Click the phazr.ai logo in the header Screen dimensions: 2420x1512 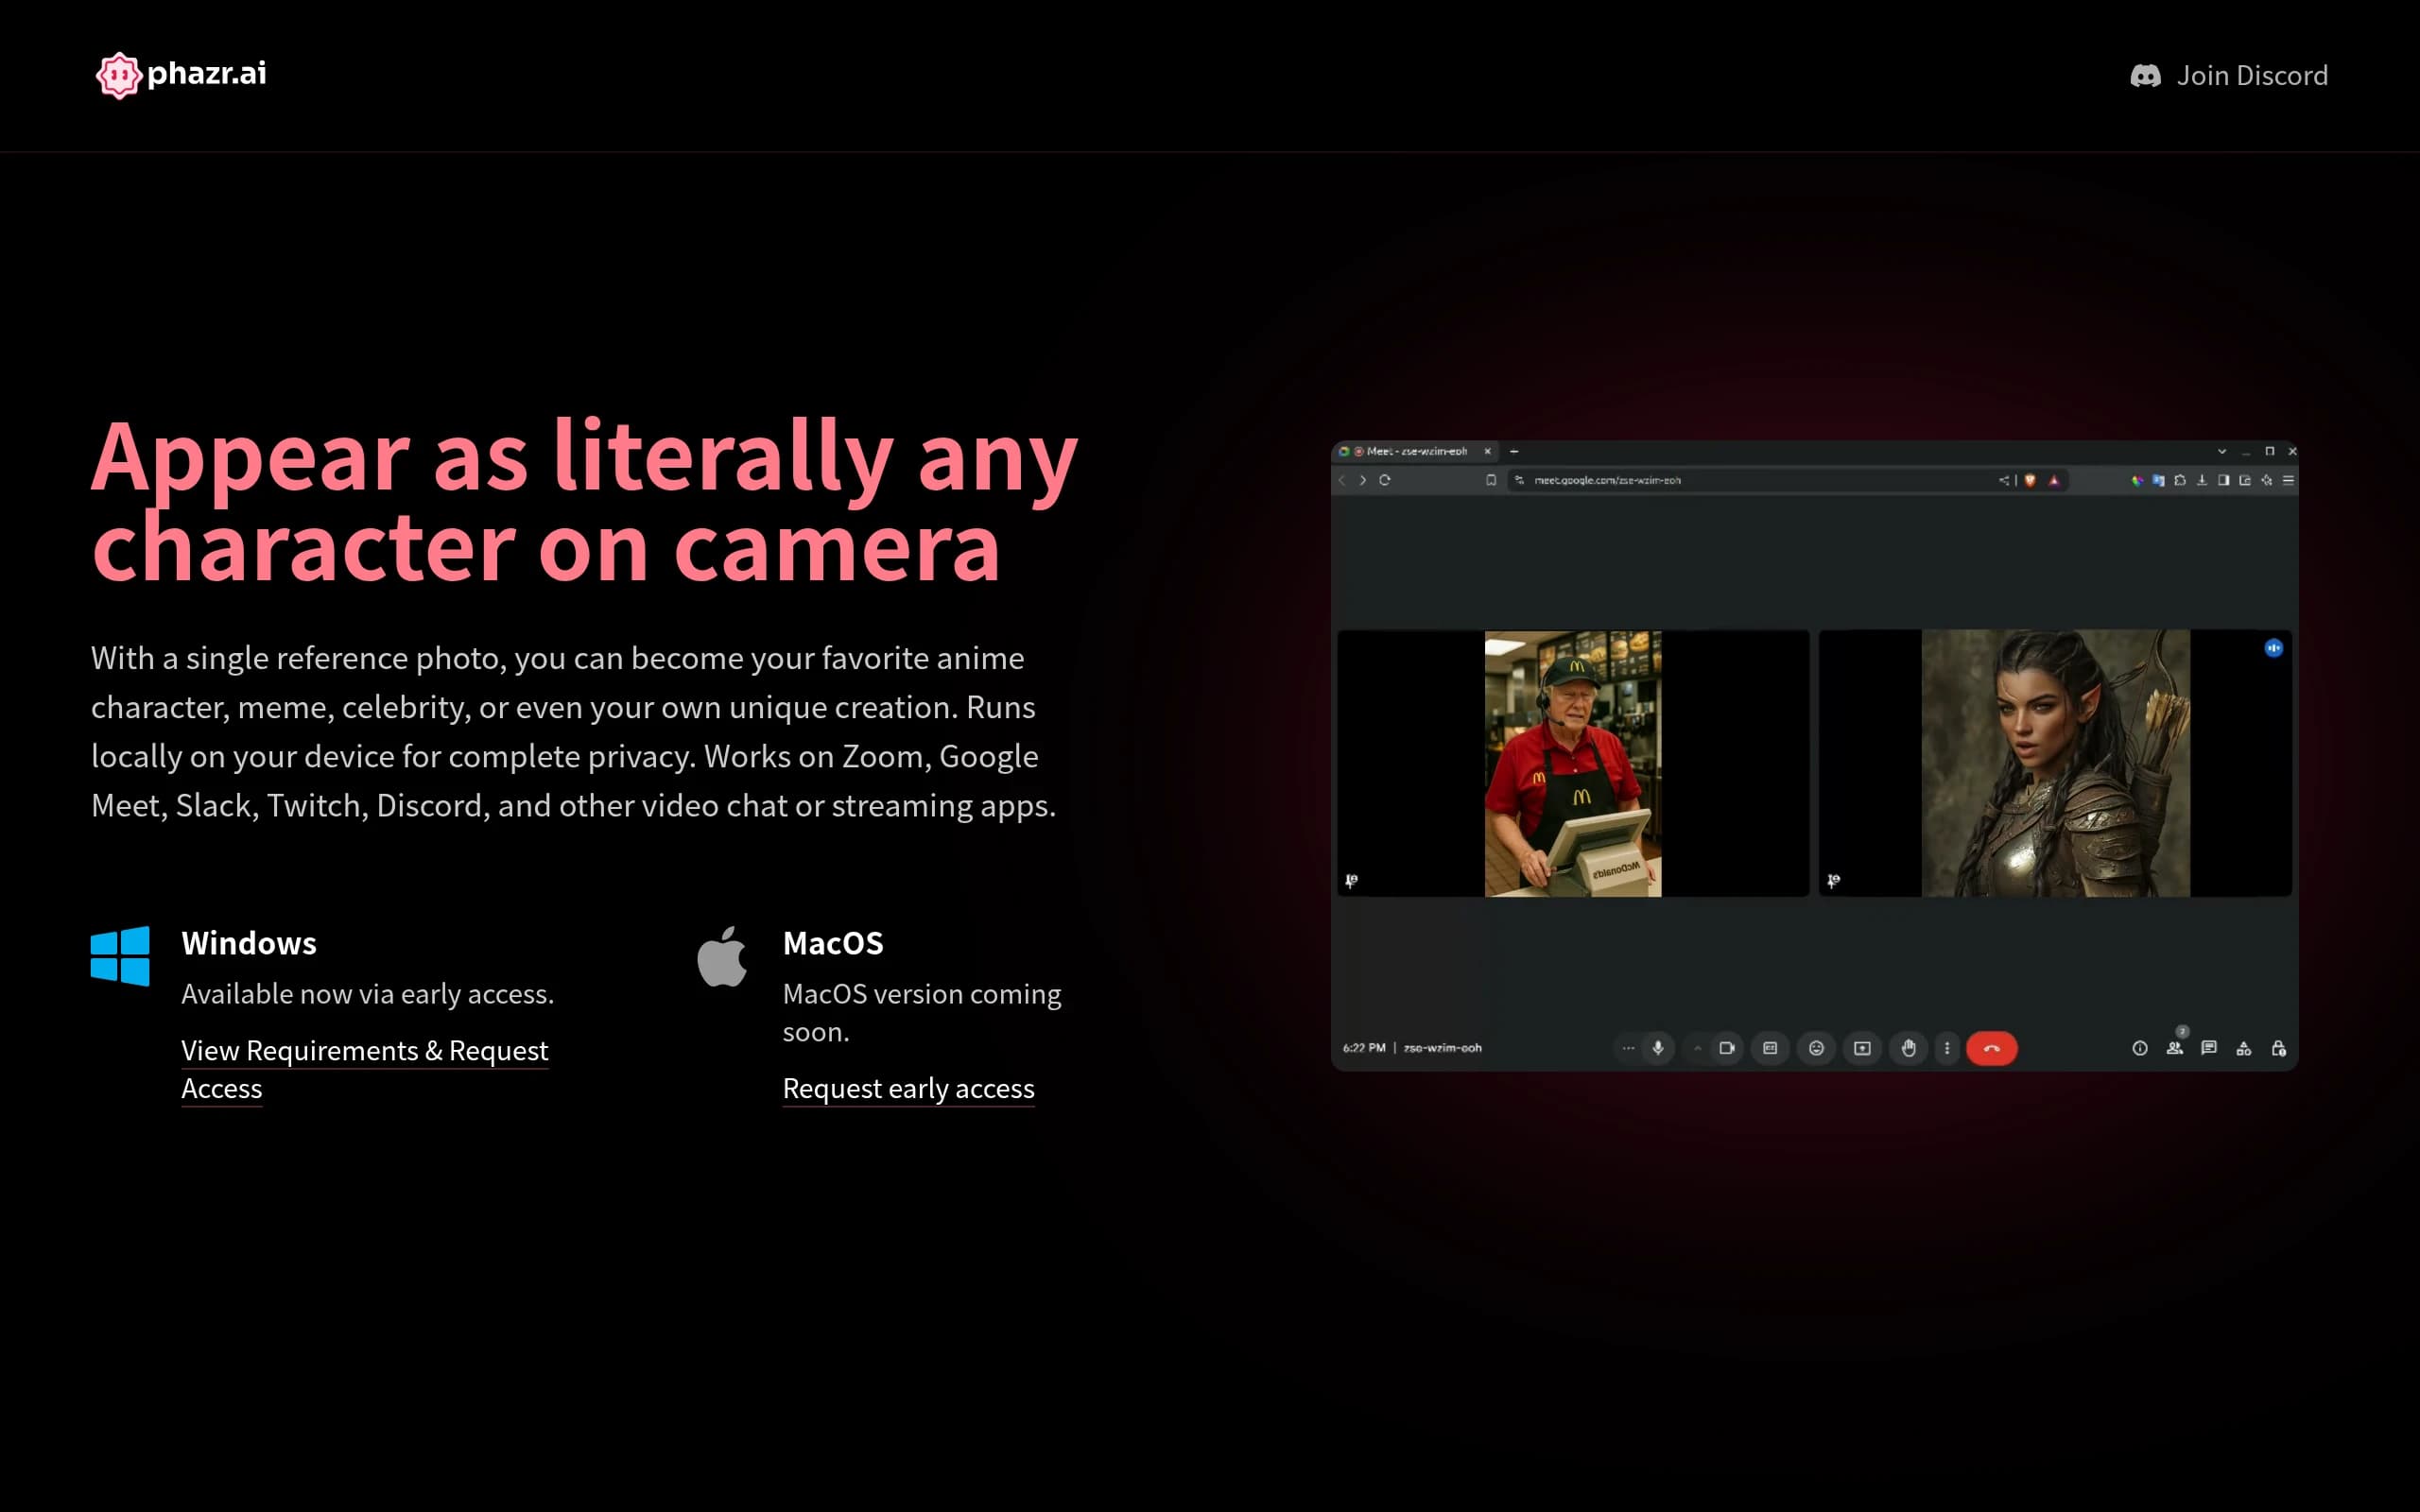tap(181, 74)
